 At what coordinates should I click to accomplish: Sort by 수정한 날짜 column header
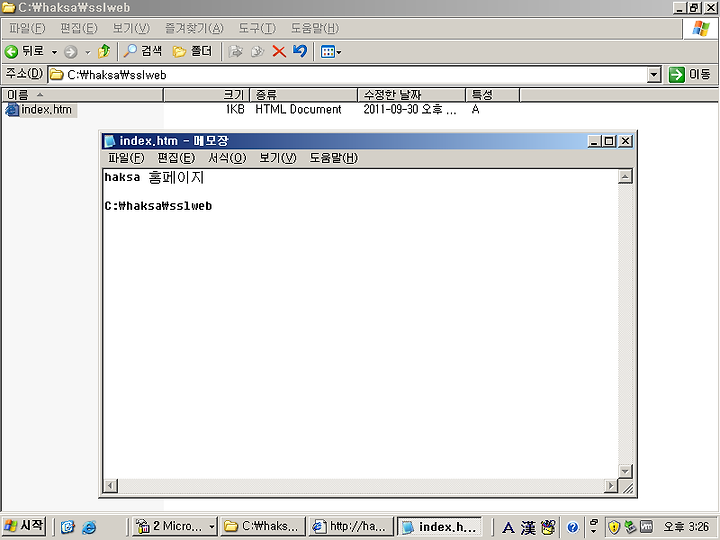pos(411,95)
